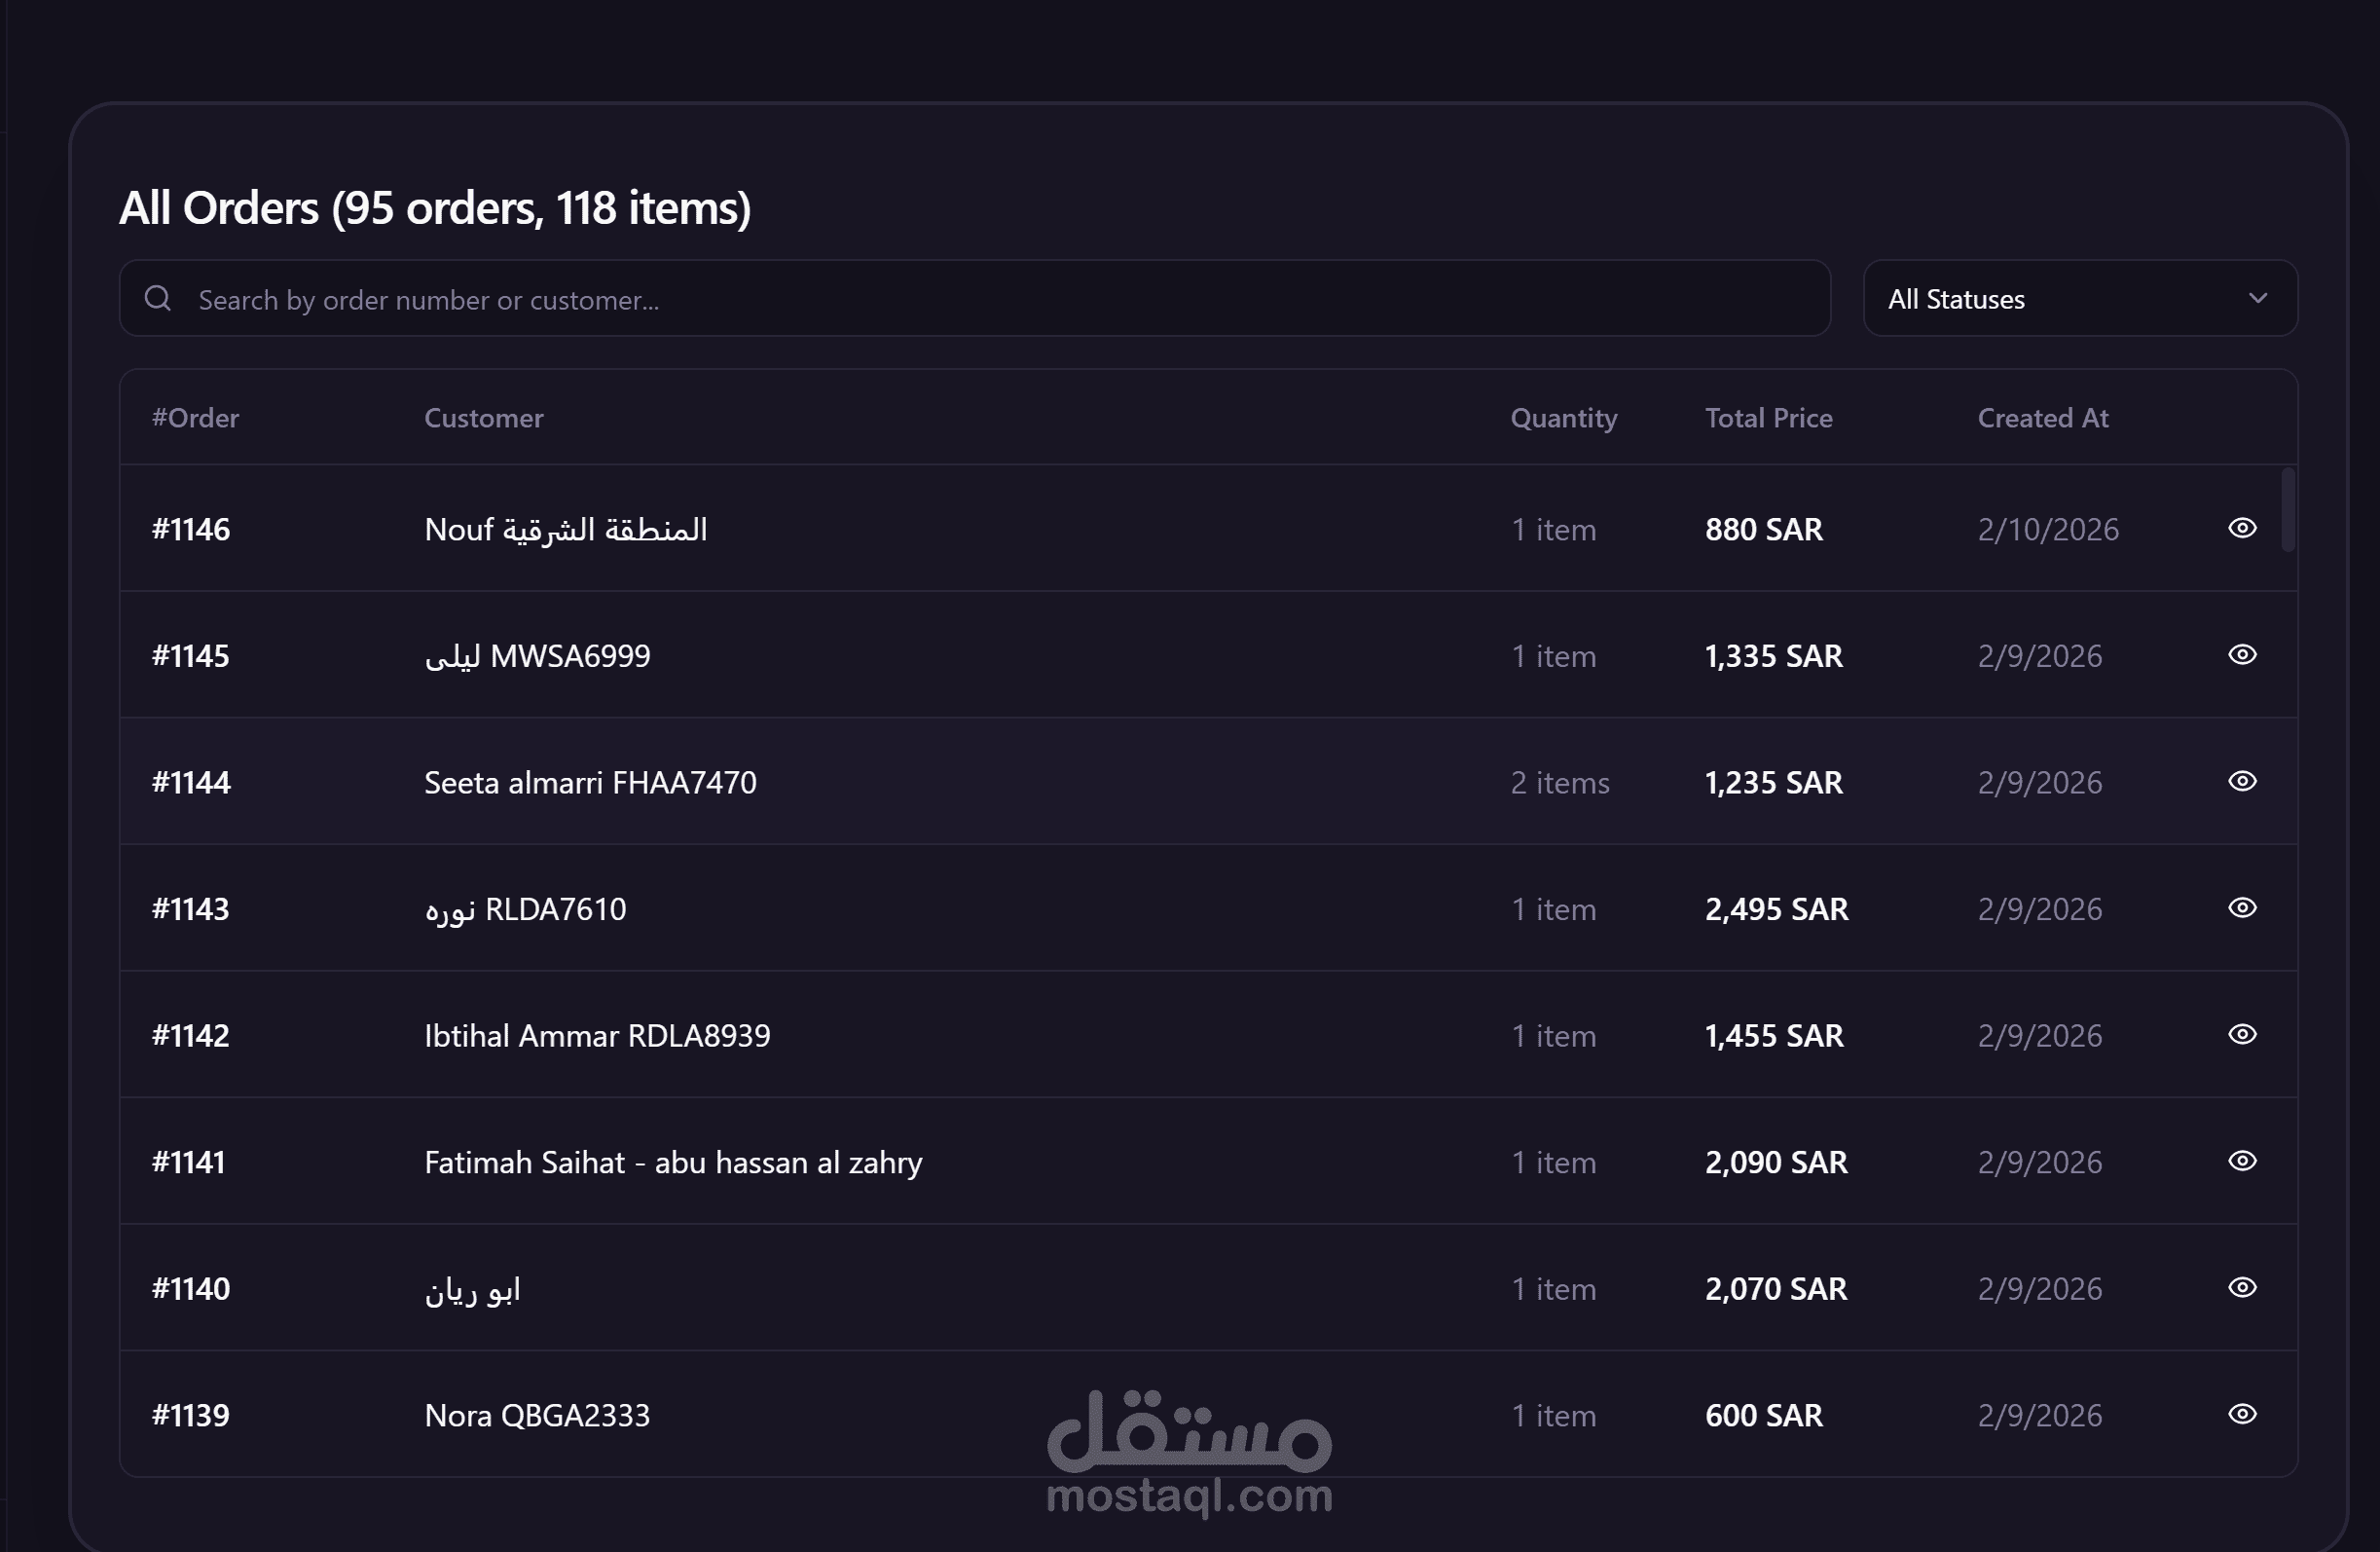
Task: Click eye icon on order #1142 row
Action: 2242,1034
